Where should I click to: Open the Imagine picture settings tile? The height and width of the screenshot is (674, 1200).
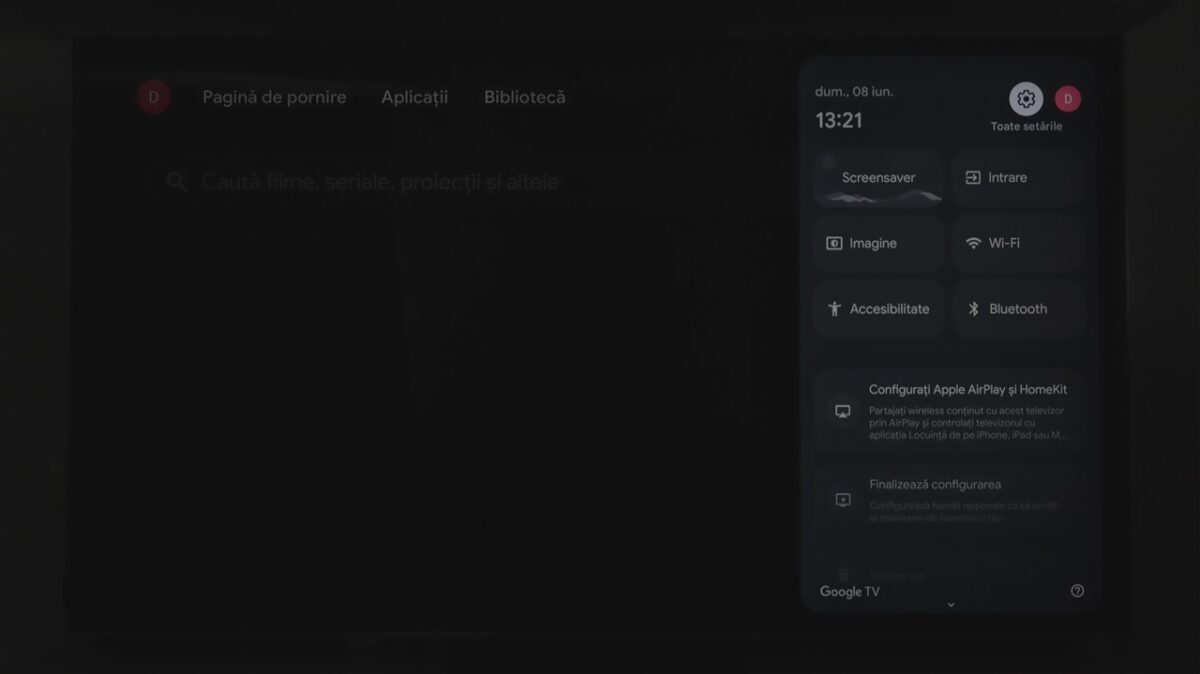(878, 243)
